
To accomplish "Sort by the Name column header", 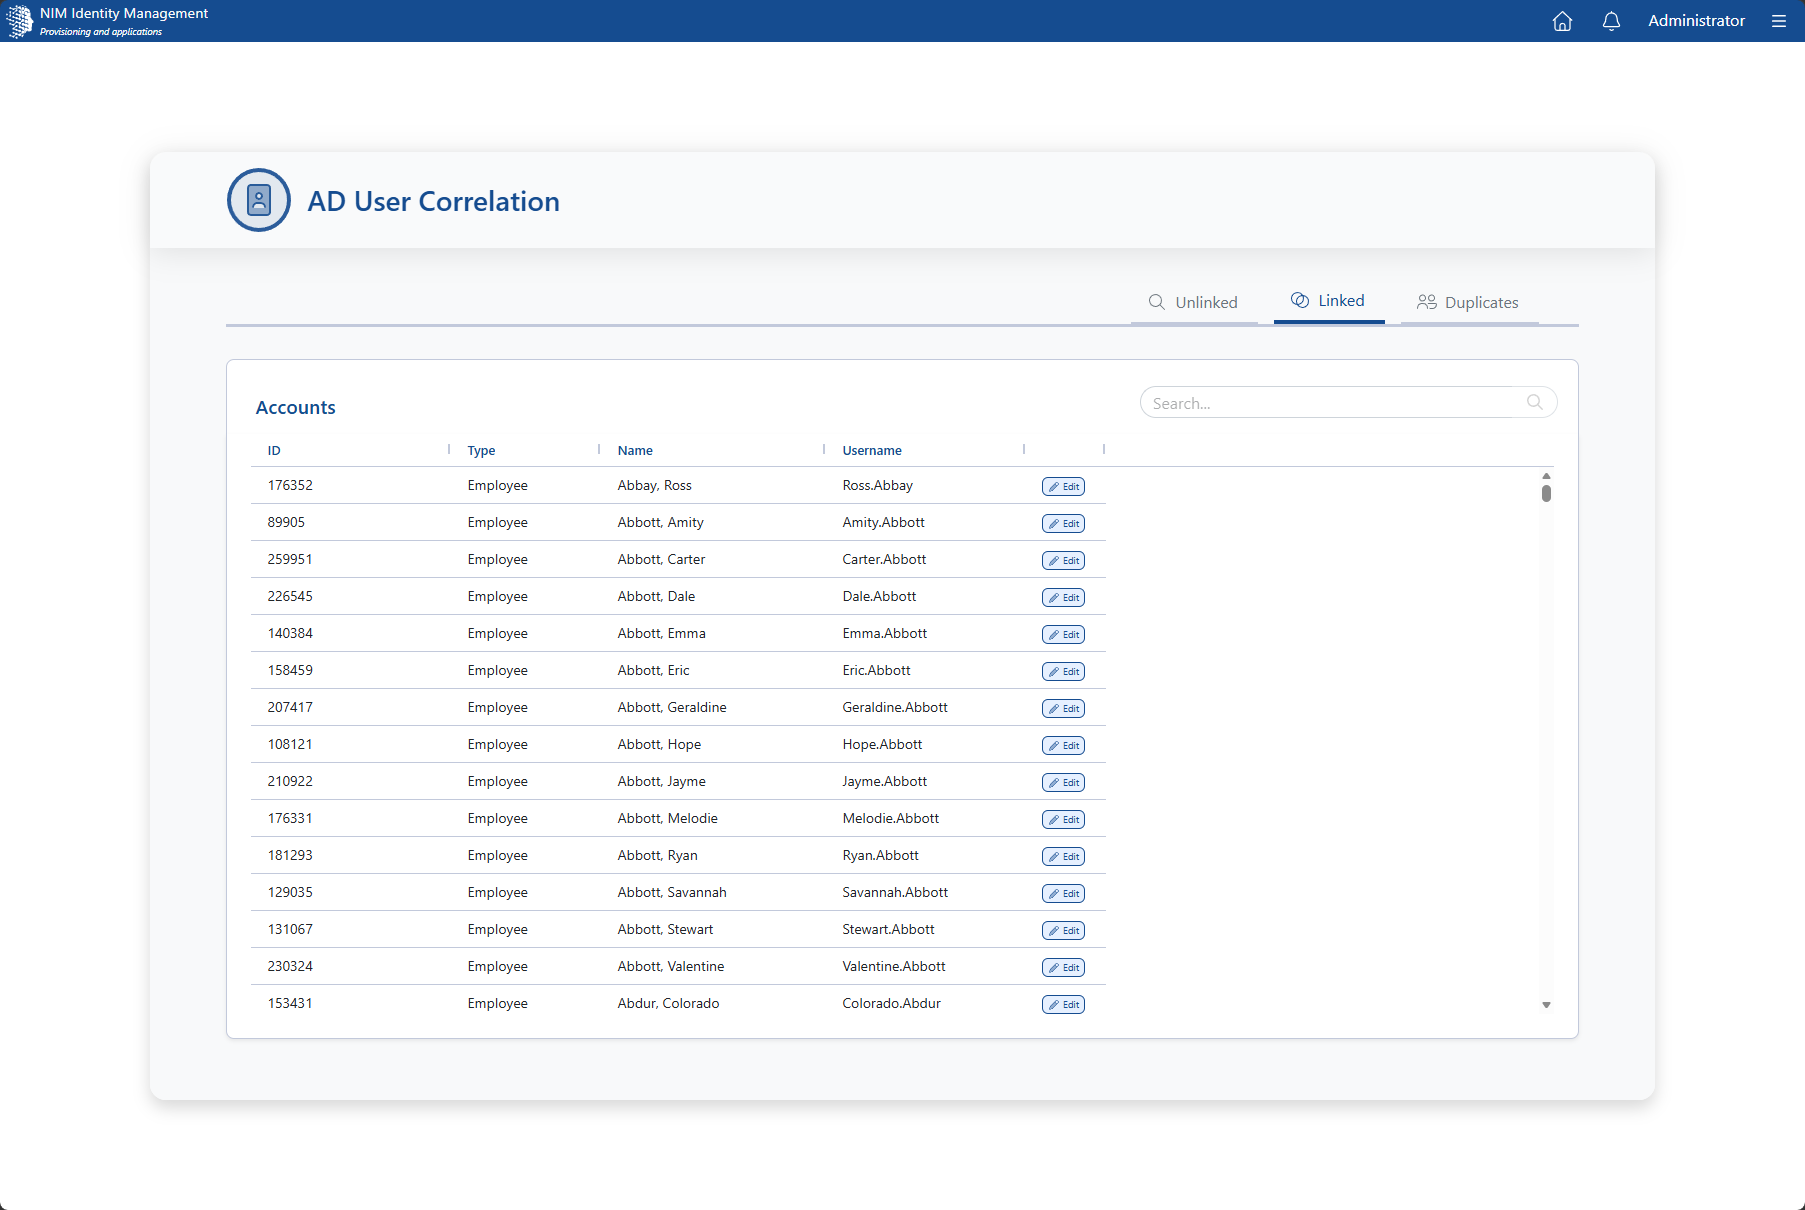I will [635, 450].
